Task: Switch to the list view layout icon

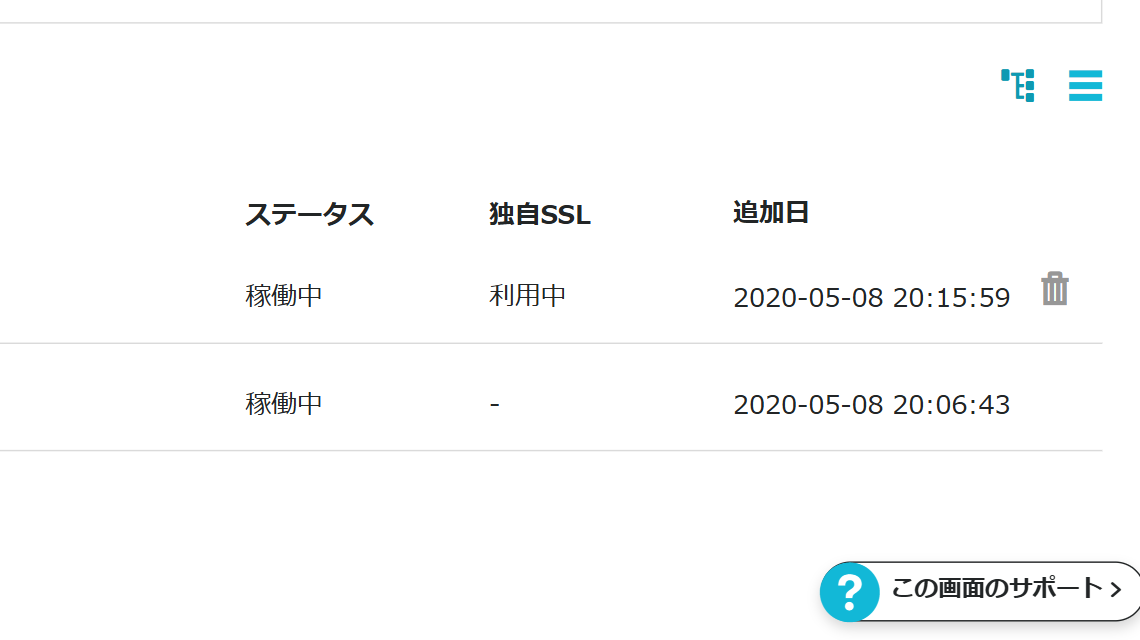Action: (1085, 85)
